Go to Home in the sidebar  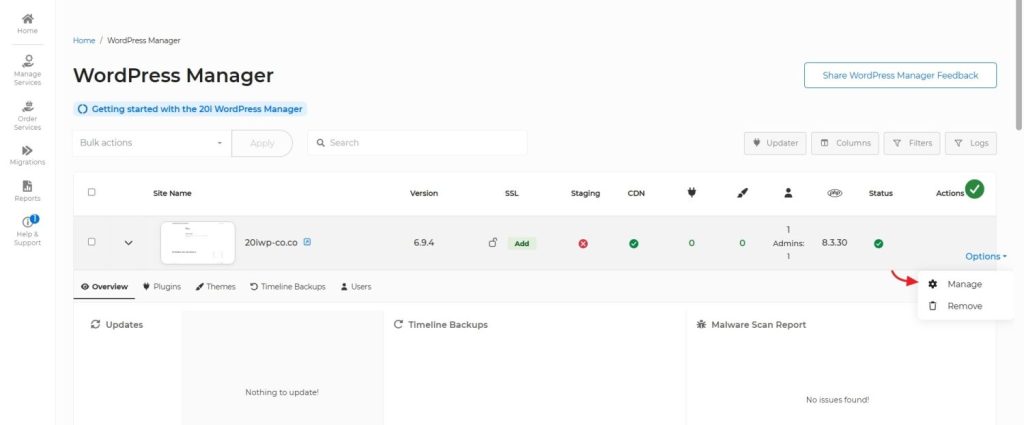point(27,24)
